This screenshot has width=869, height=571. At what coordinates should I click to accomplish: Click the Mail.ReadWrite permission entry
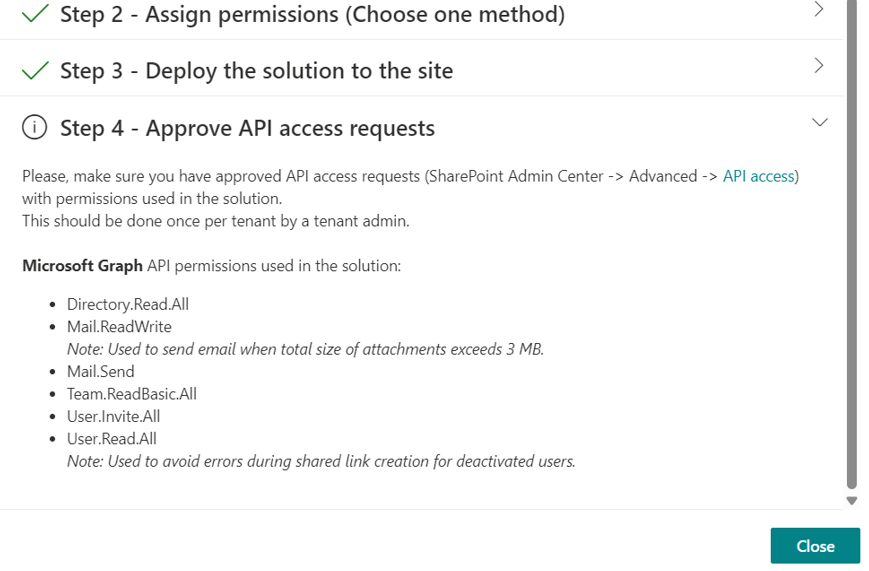pos(119,327)
